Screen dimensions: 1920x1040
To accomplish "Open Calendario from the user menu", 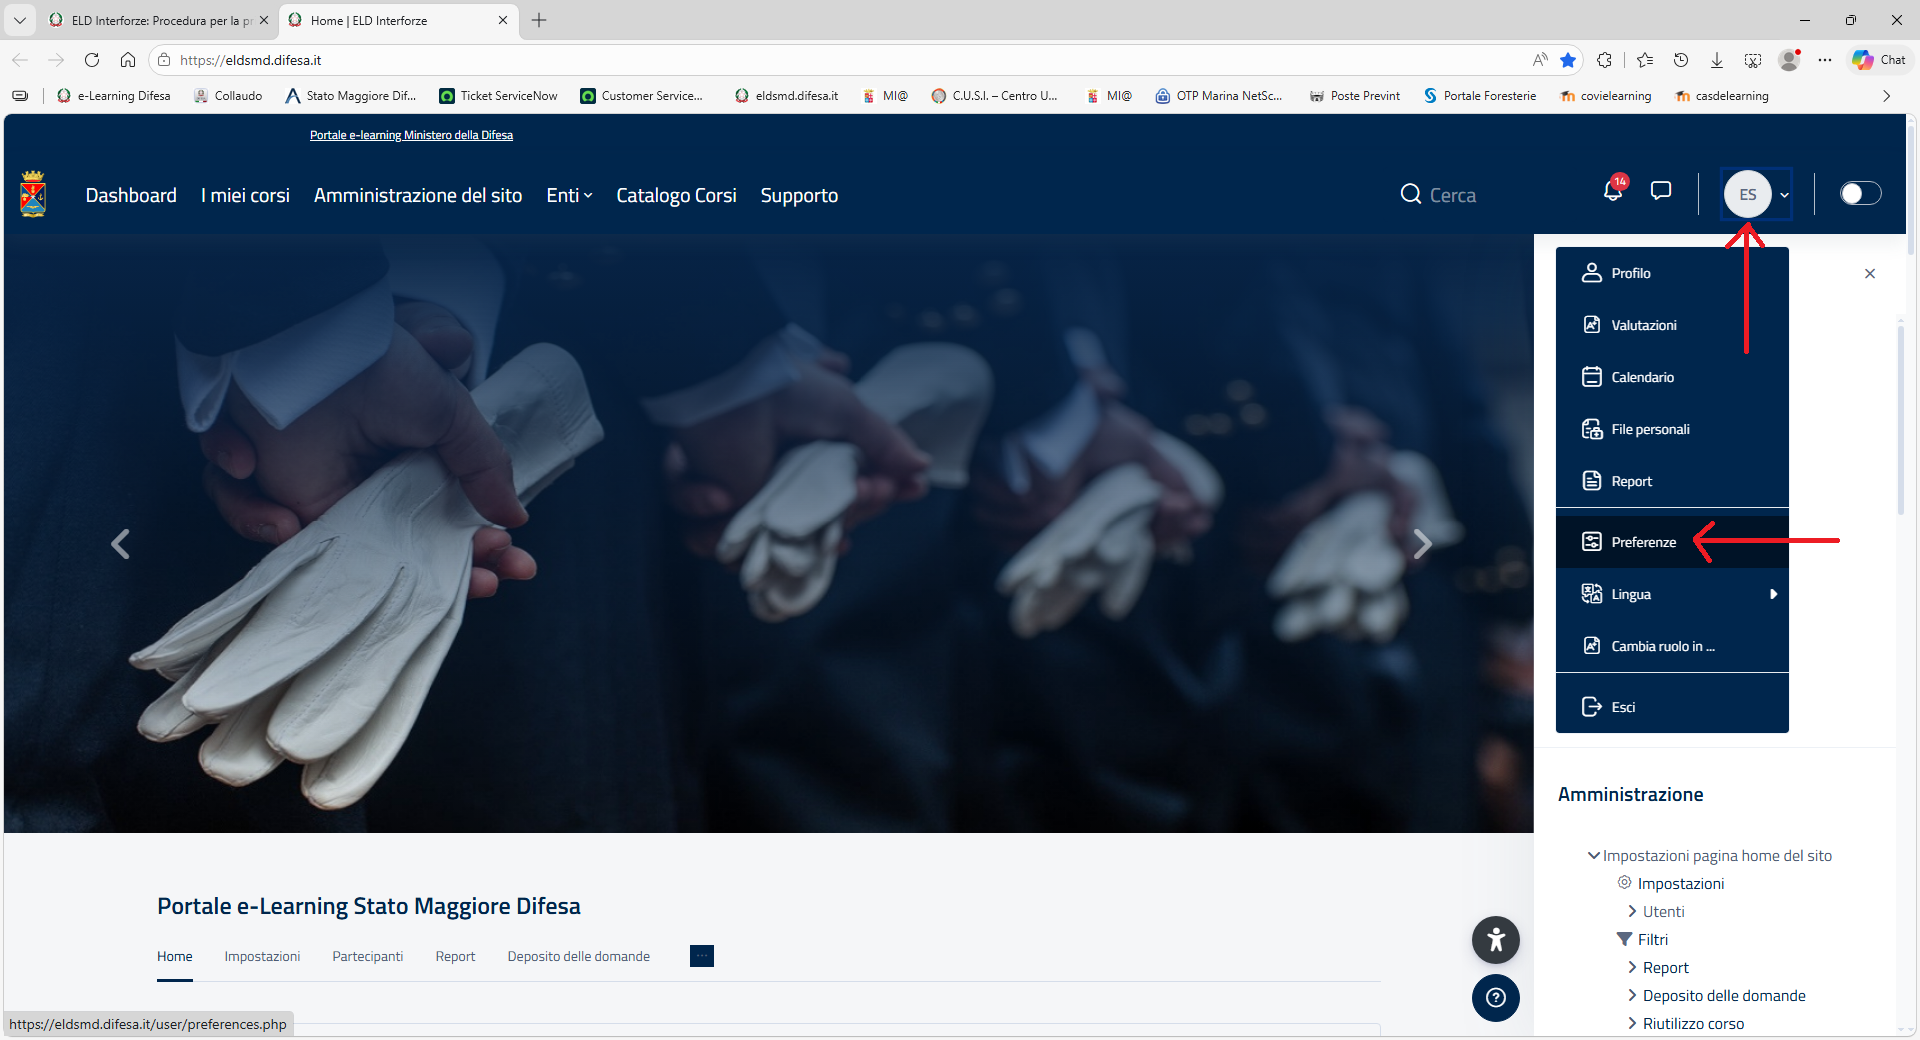I will [x=1672, y=377].
